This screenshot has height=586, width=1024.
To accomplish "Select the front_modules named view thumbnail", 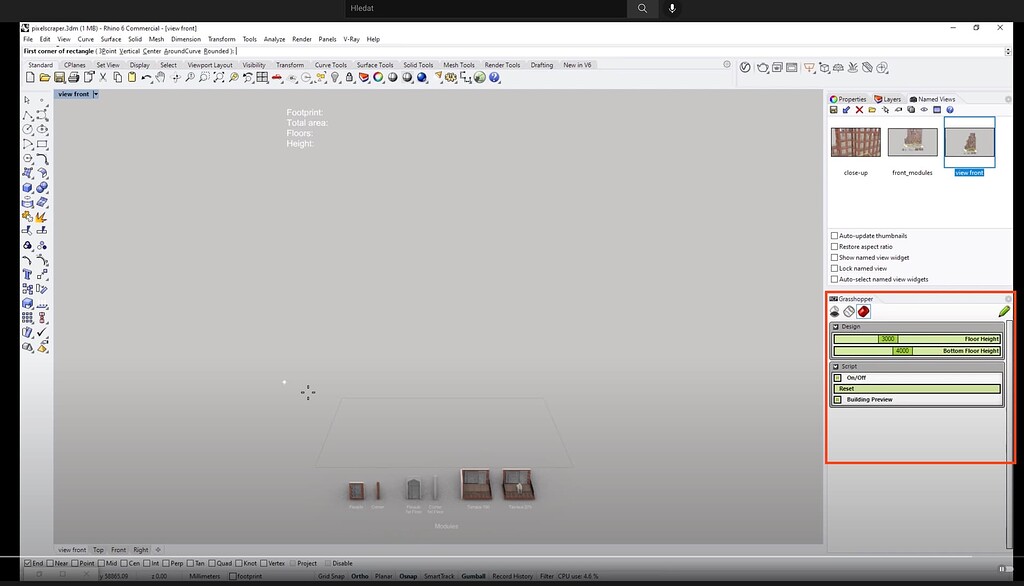I will [x=911, y=142].
